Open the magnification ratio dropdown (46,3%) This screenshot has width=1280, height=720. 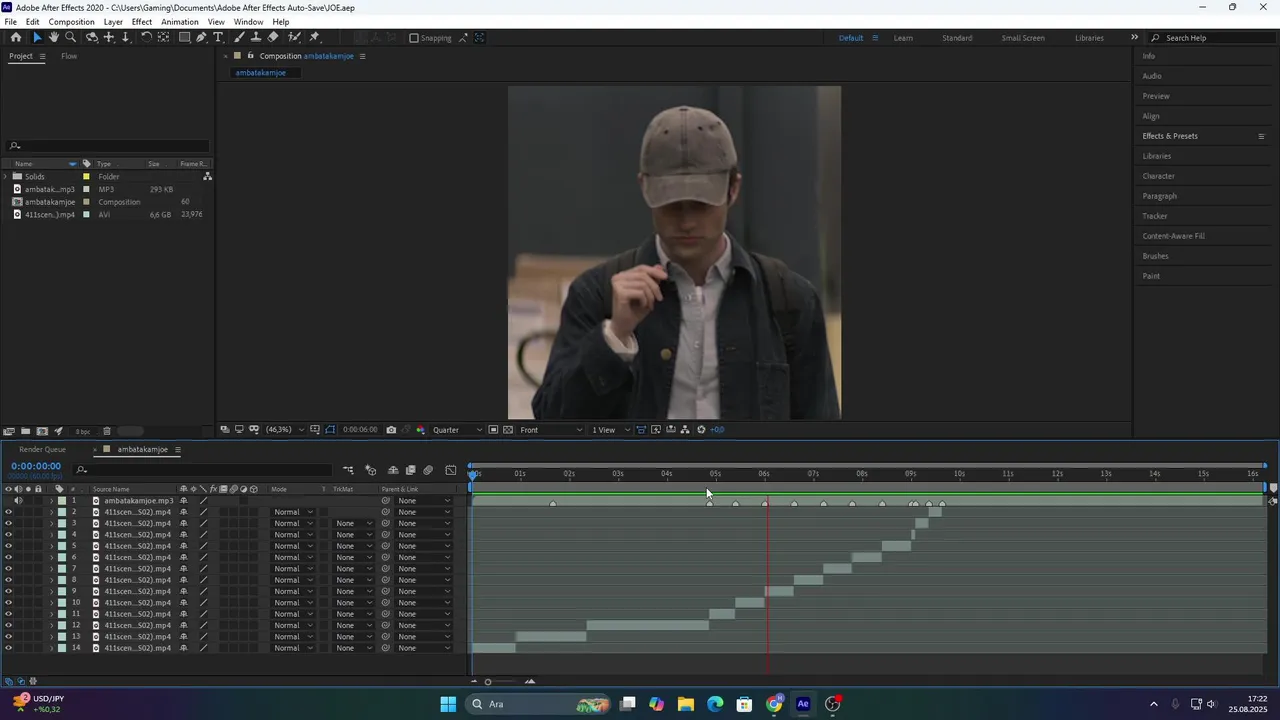point(285,430)
